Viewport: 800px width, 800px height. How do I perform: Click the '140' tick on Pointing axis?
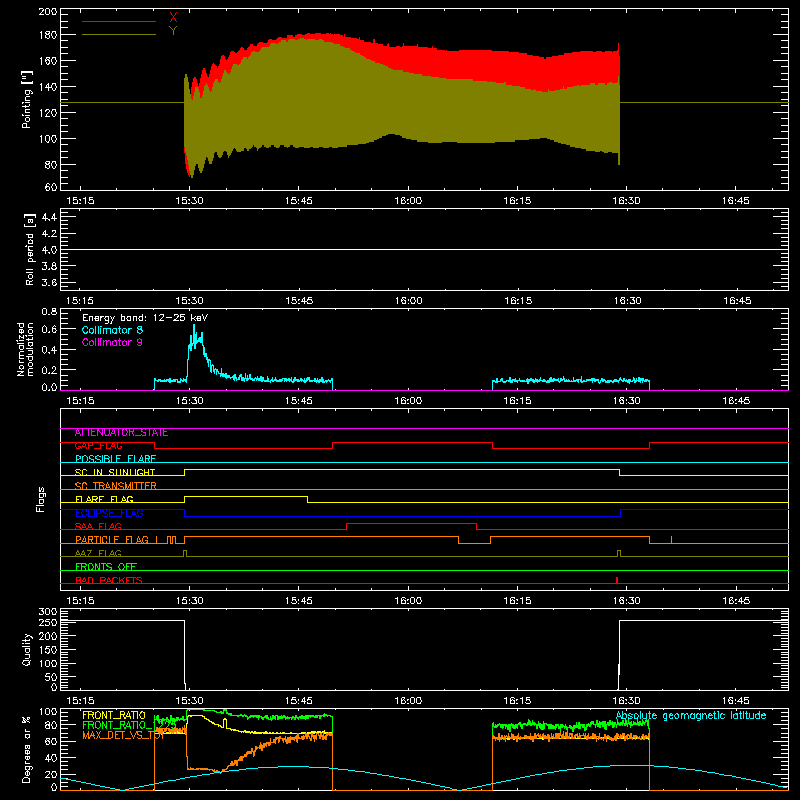(x=47, y=87)
